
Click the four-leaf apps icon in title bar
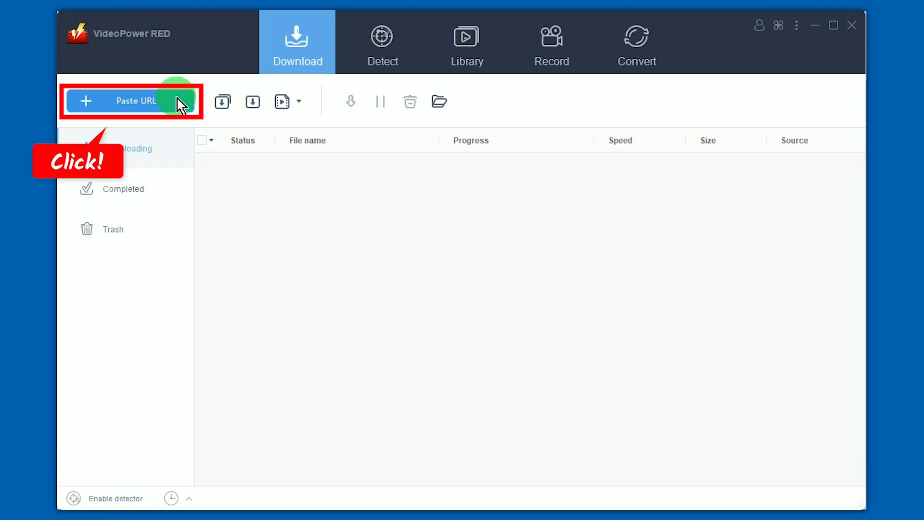click(778, 25)
